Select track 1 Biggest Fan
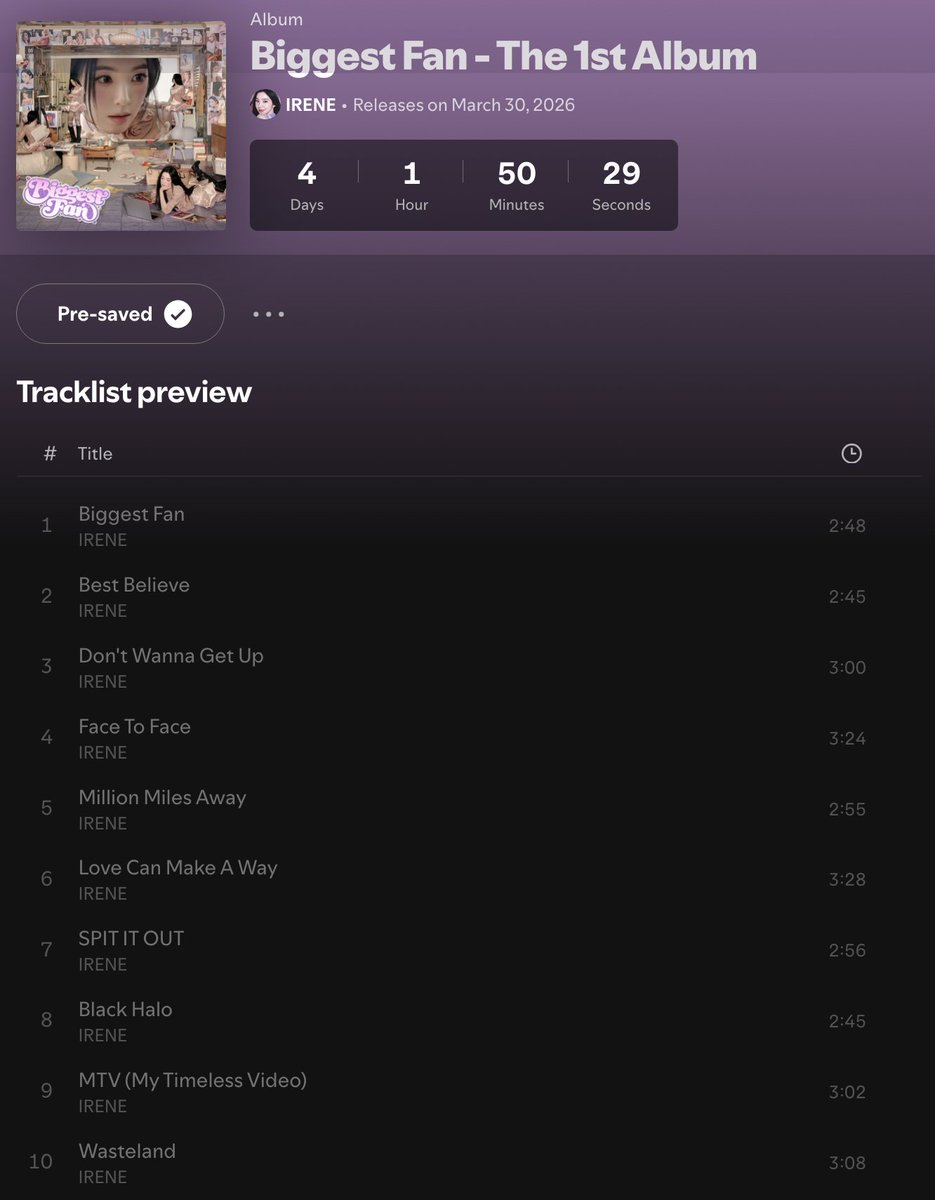This screenshot has height=1200, width=935. 469,526
